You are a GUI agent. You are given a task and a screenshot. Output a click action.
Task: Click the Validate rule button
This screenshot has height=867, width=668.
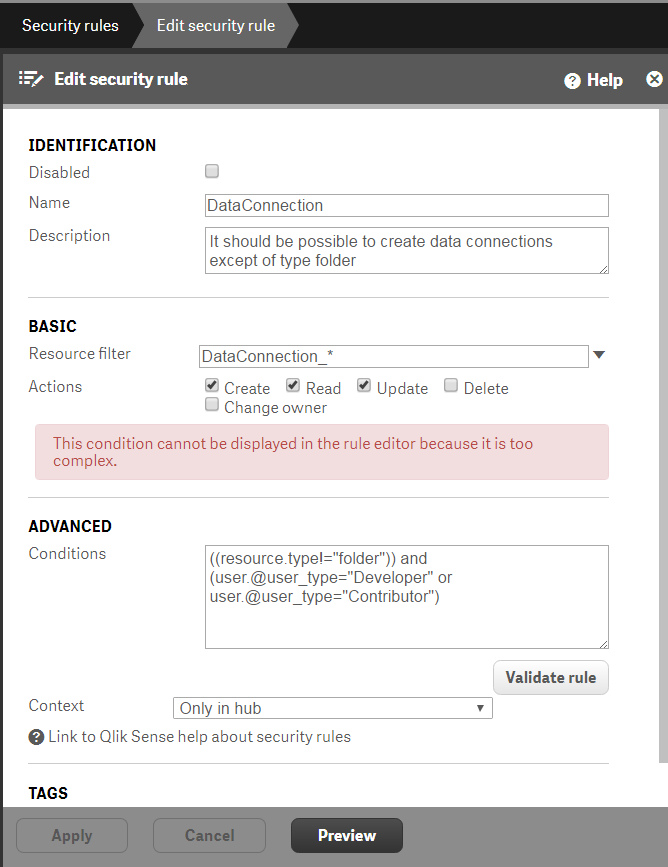click(x=551, y=677)
